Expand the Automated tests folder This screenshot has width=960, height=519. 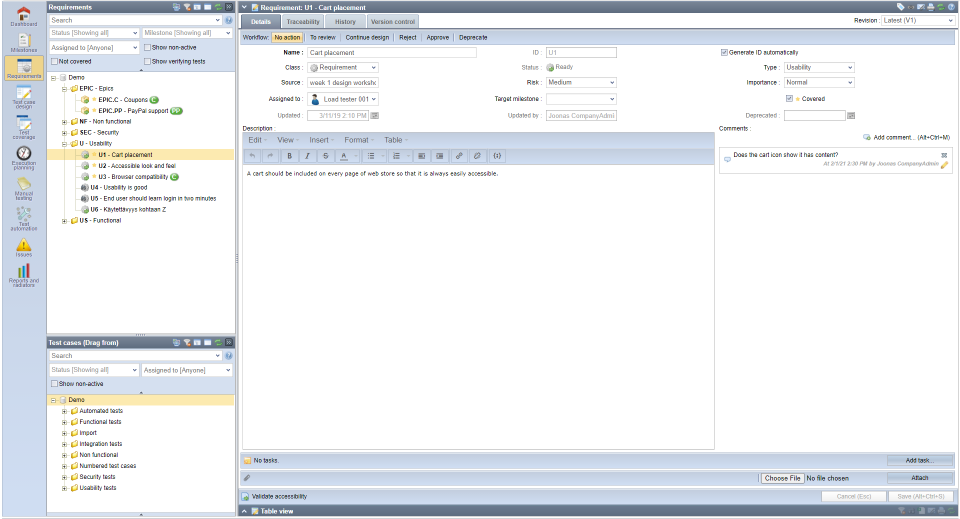pos(64,411)
